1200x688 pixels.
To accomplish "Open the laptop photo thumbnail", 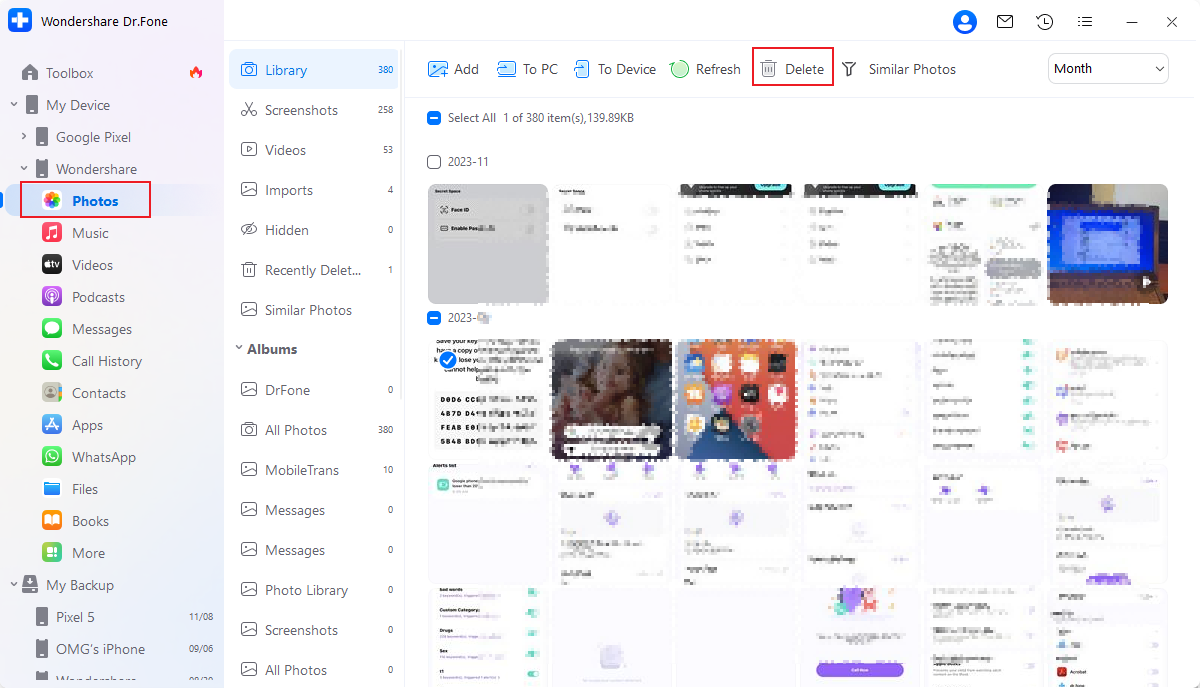I will [x=1107, y=244].
